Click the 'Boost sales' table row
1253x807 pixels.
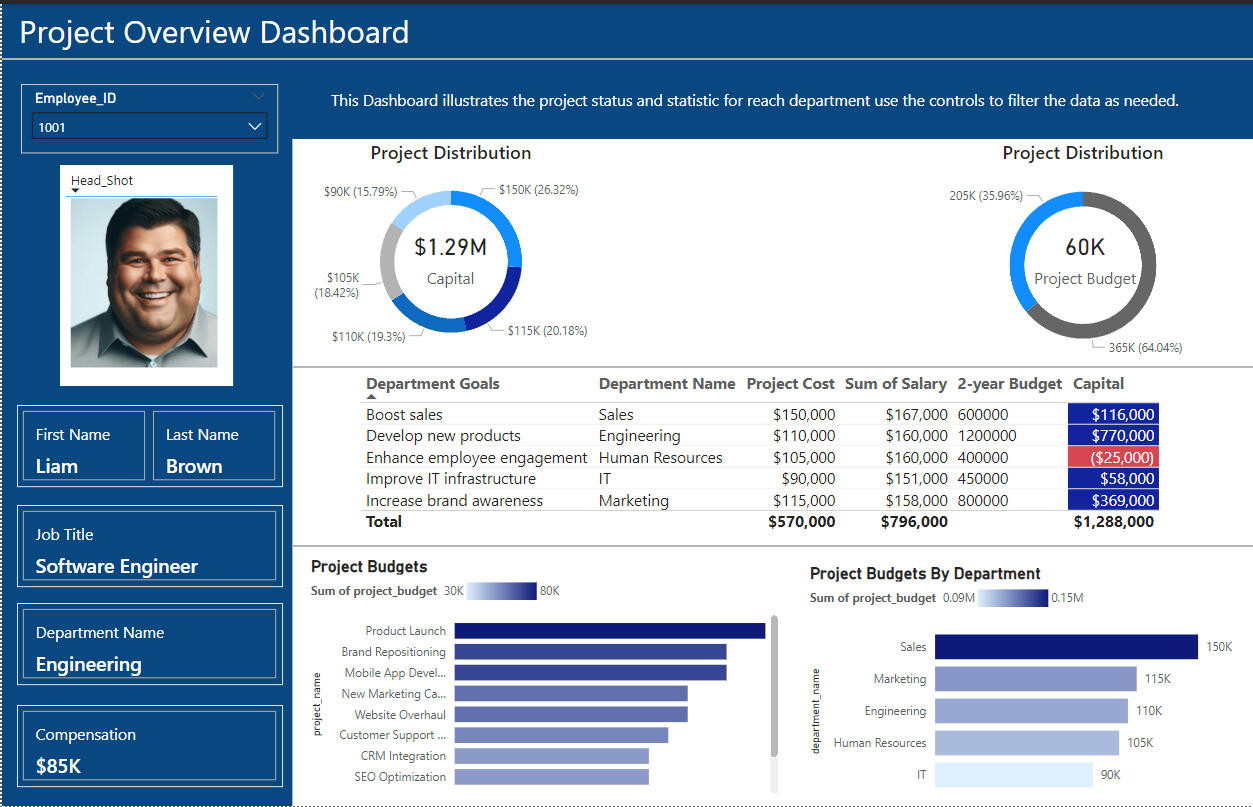pyautogui.click(x=762, y=414)
